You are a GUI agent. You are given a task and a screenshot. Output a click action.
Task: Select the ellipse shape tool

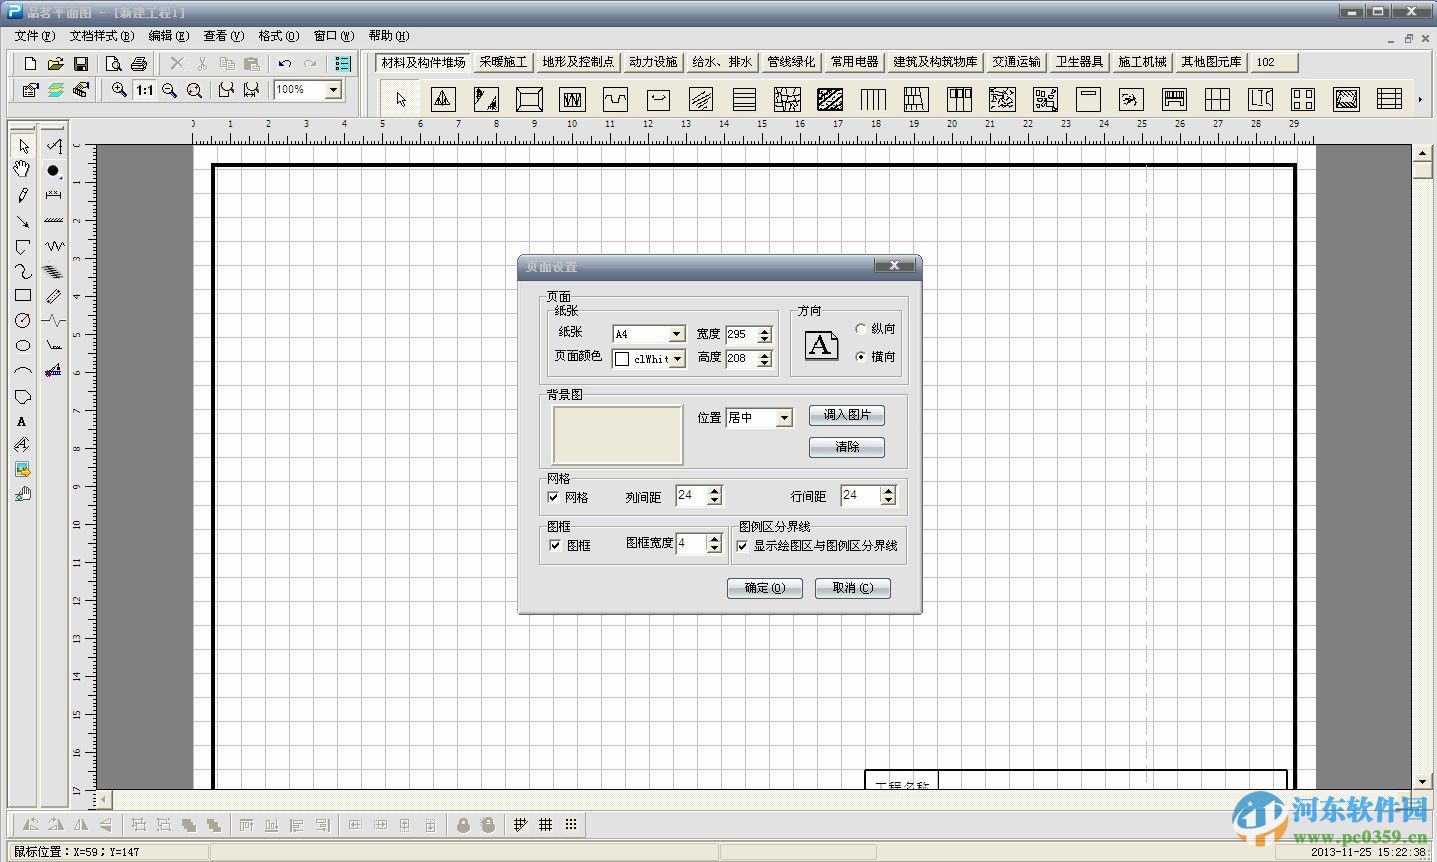pyautogui.click(x=22, y=346)
